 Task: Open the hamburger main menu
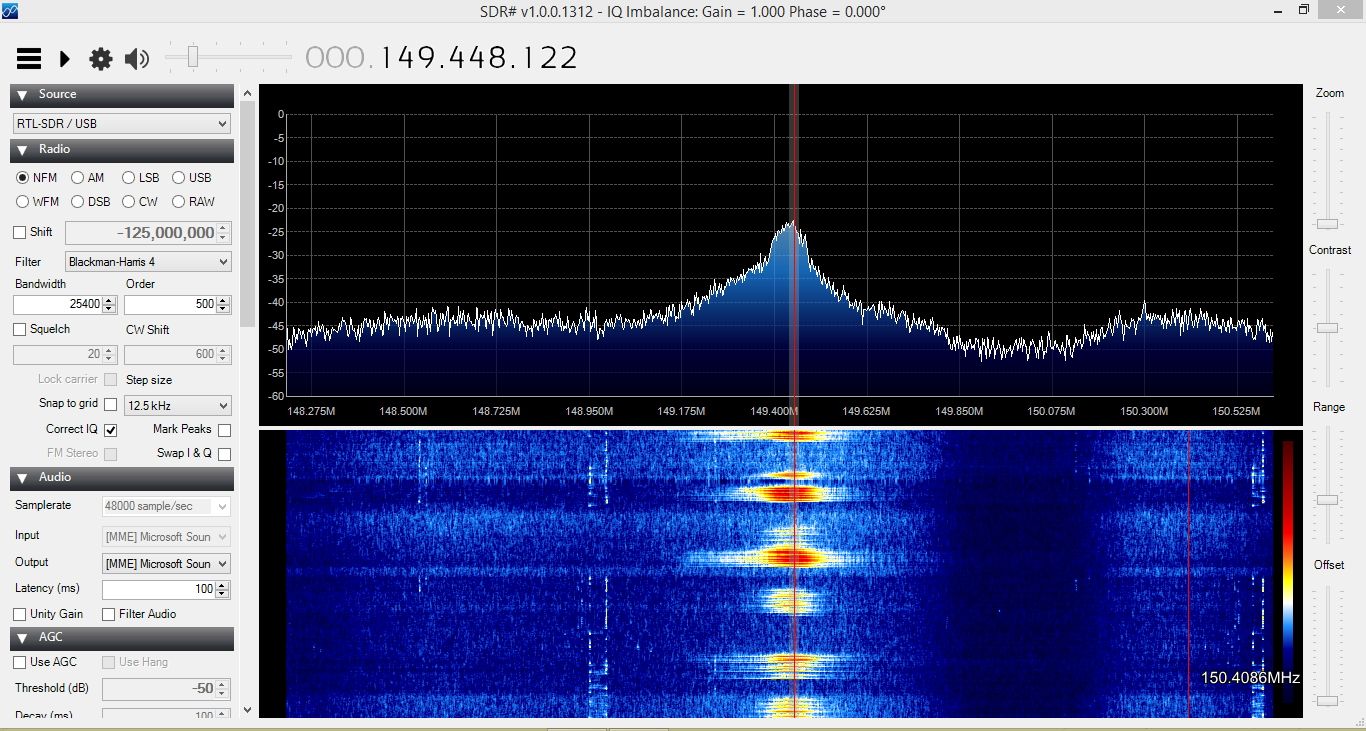point(29,59)
